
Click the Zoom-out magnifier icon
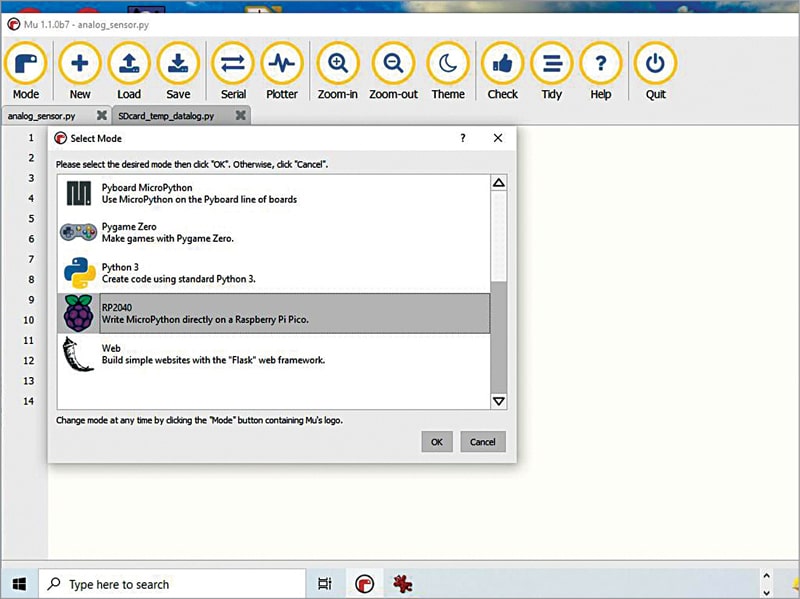(393, 65)
